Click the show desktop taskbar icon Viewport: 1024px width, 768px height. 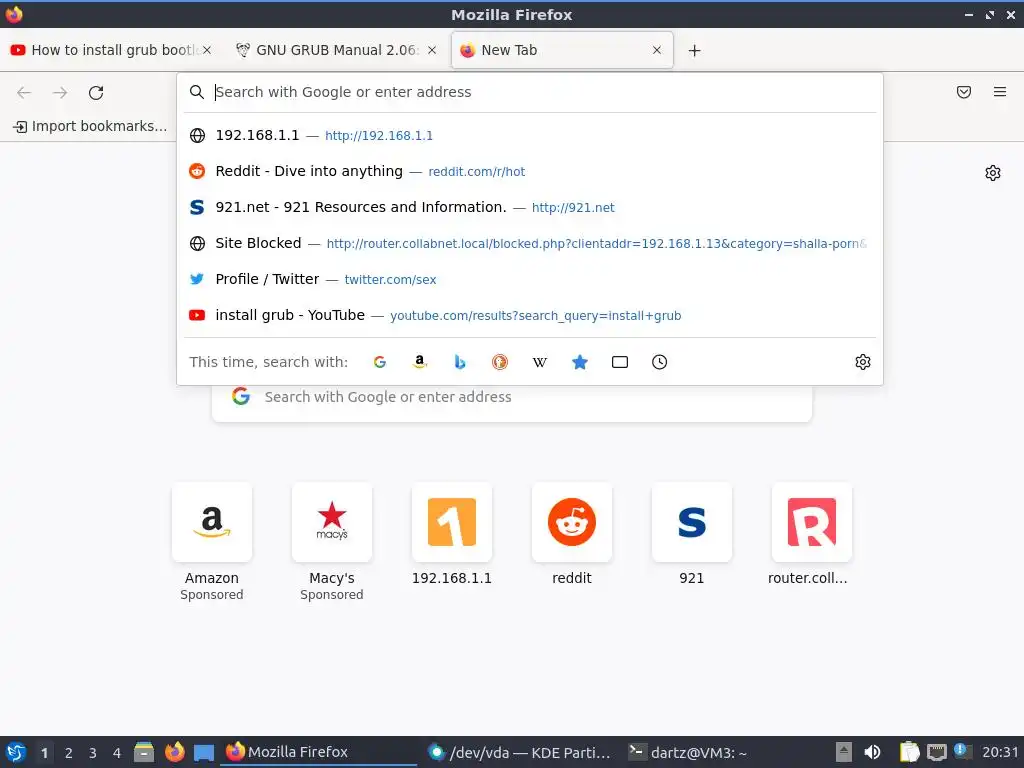(x=204, y=752)
